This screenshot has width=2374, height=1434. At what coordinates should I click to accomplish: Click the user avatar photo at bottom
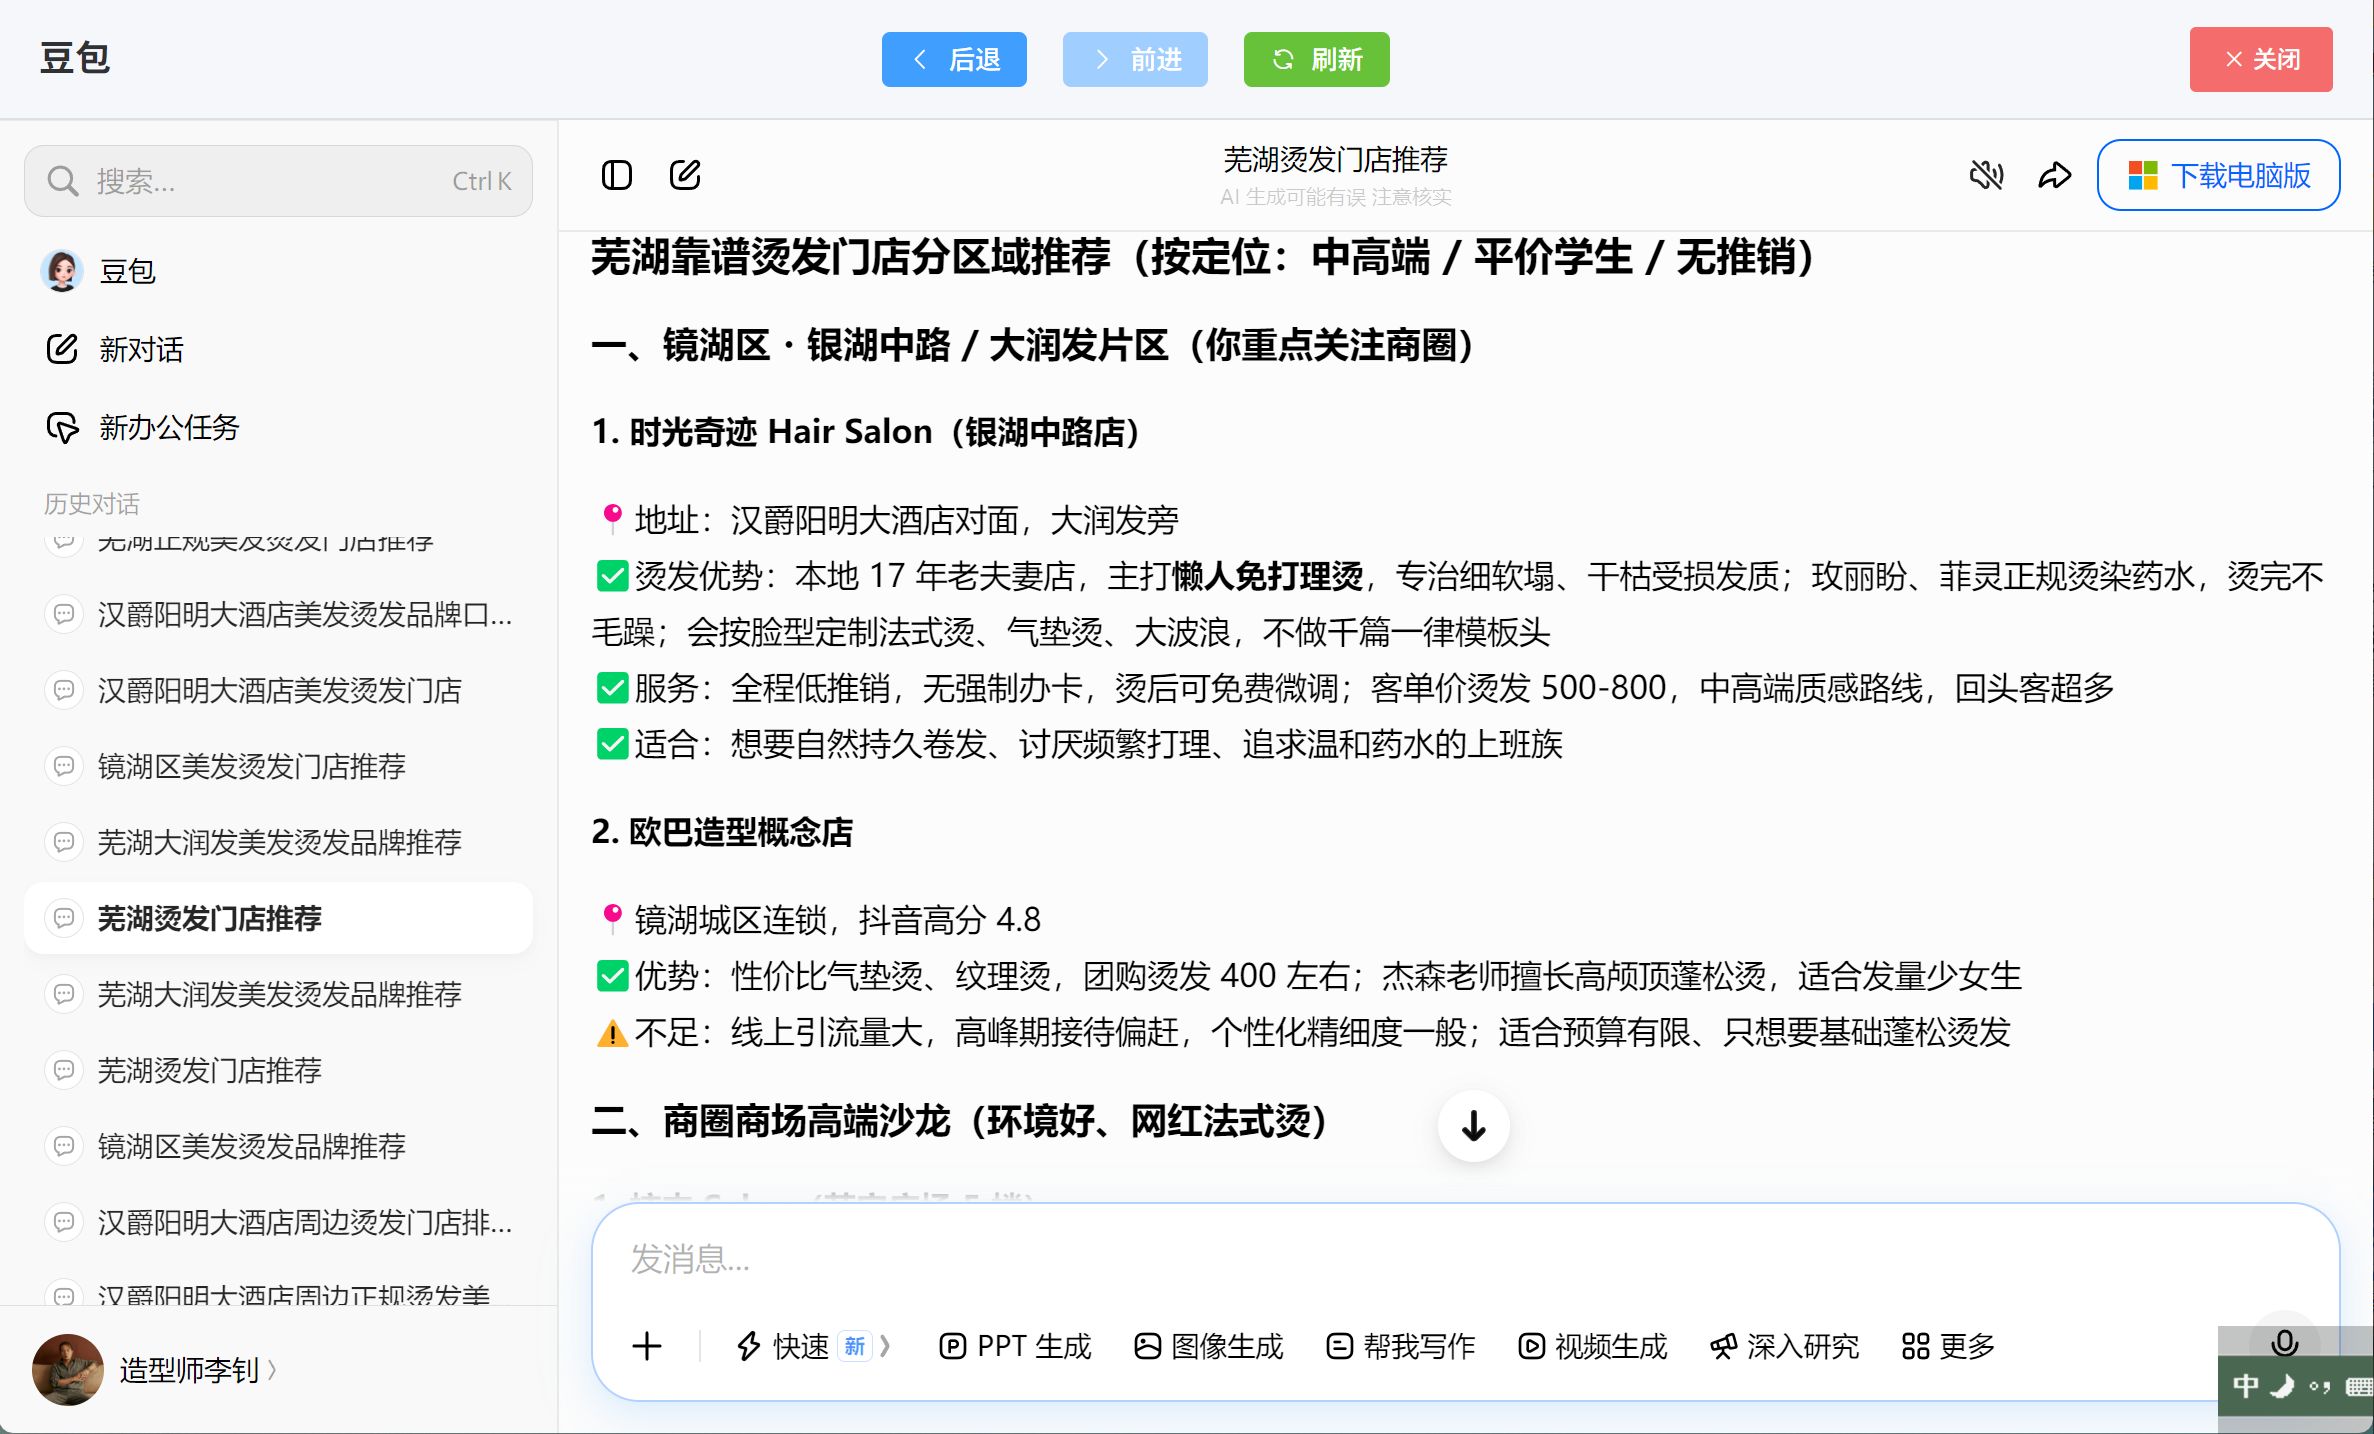tap(68, 1369)
